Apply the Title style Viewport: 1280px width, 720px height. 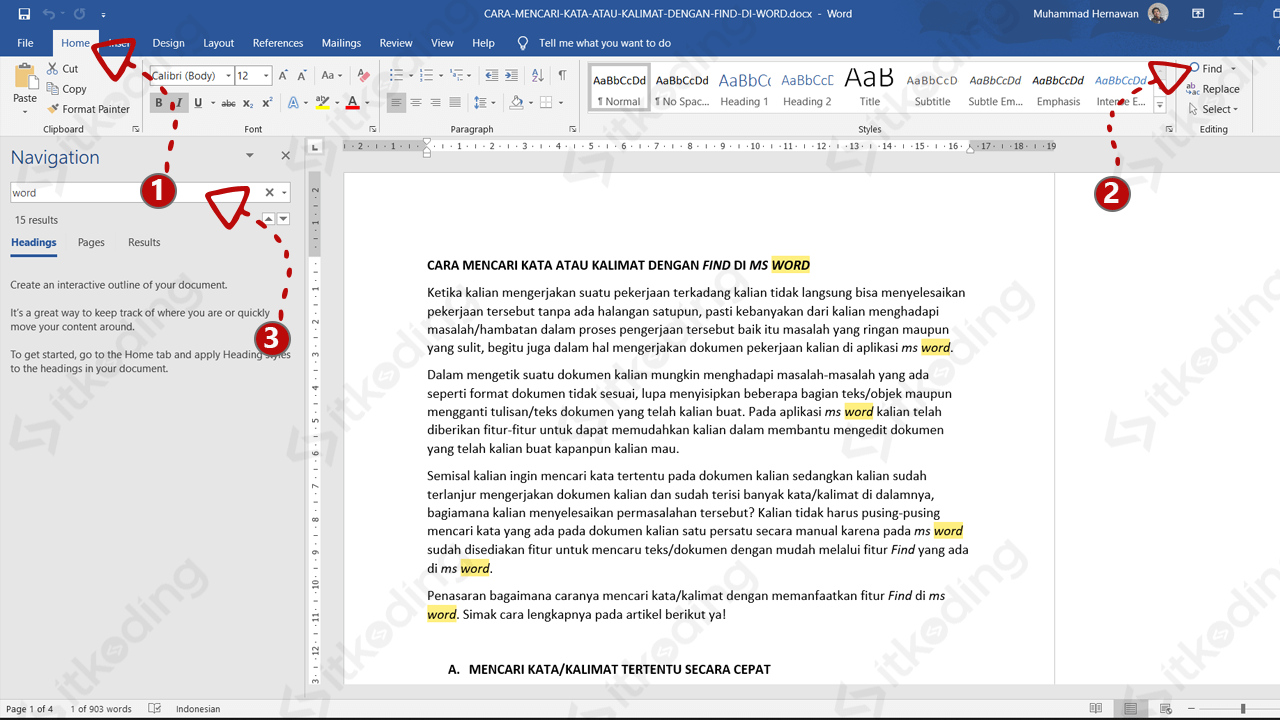pyautogui.click(x=869, y=89)
